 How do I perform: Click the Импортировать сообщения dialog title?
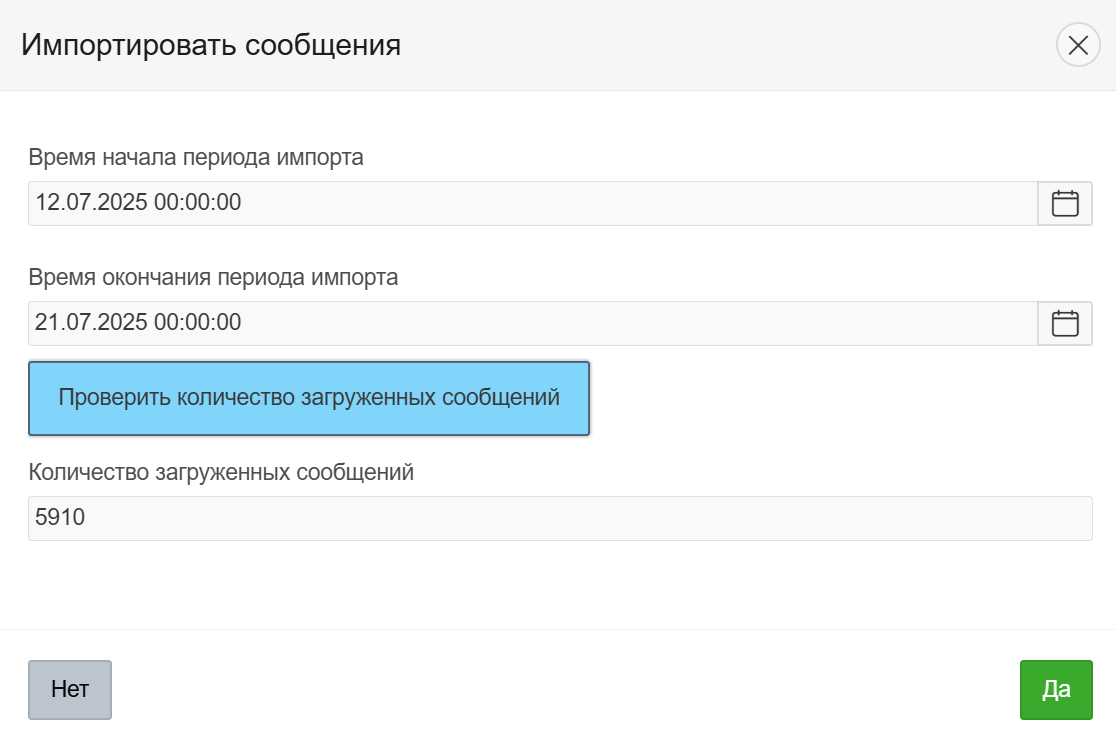pos(211,46)
